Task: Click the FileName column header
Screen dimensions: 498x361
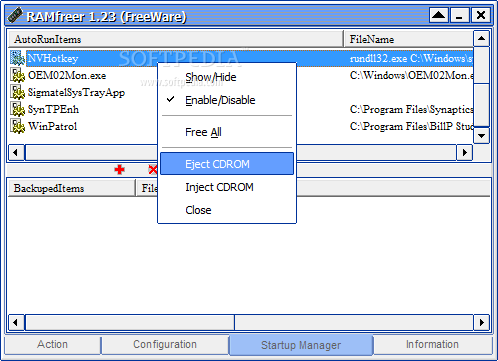Action: click(409, 39)
